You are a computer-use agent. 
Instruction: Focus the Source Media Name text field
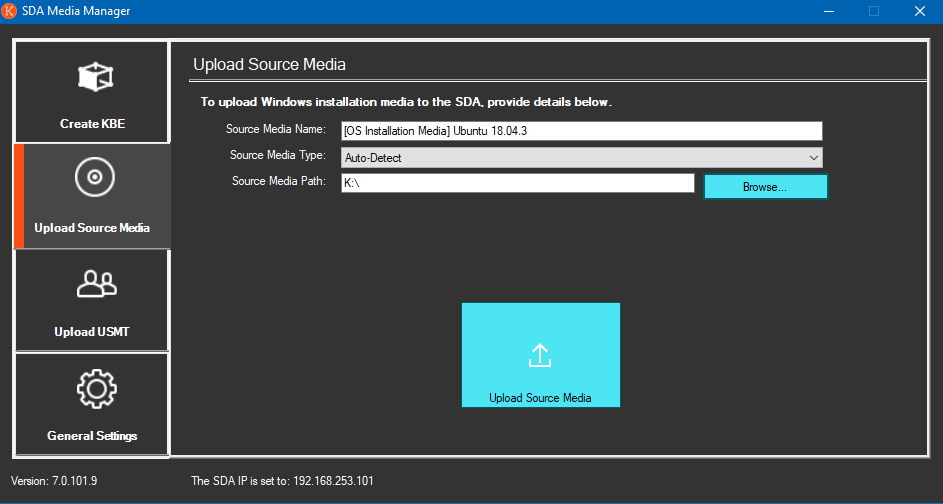[581, 131]
